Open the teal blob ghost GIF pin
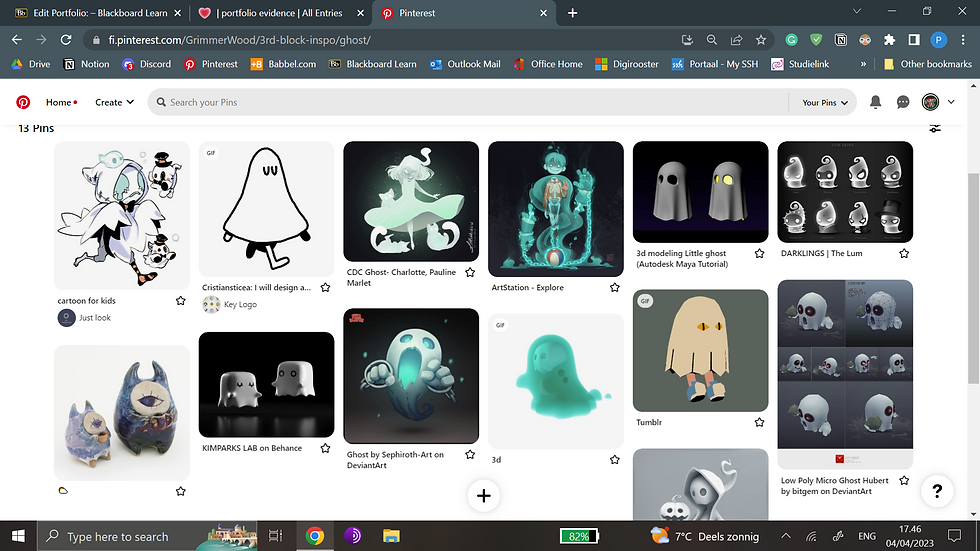Viewport: 980px width, 551px height. point(556,381)
